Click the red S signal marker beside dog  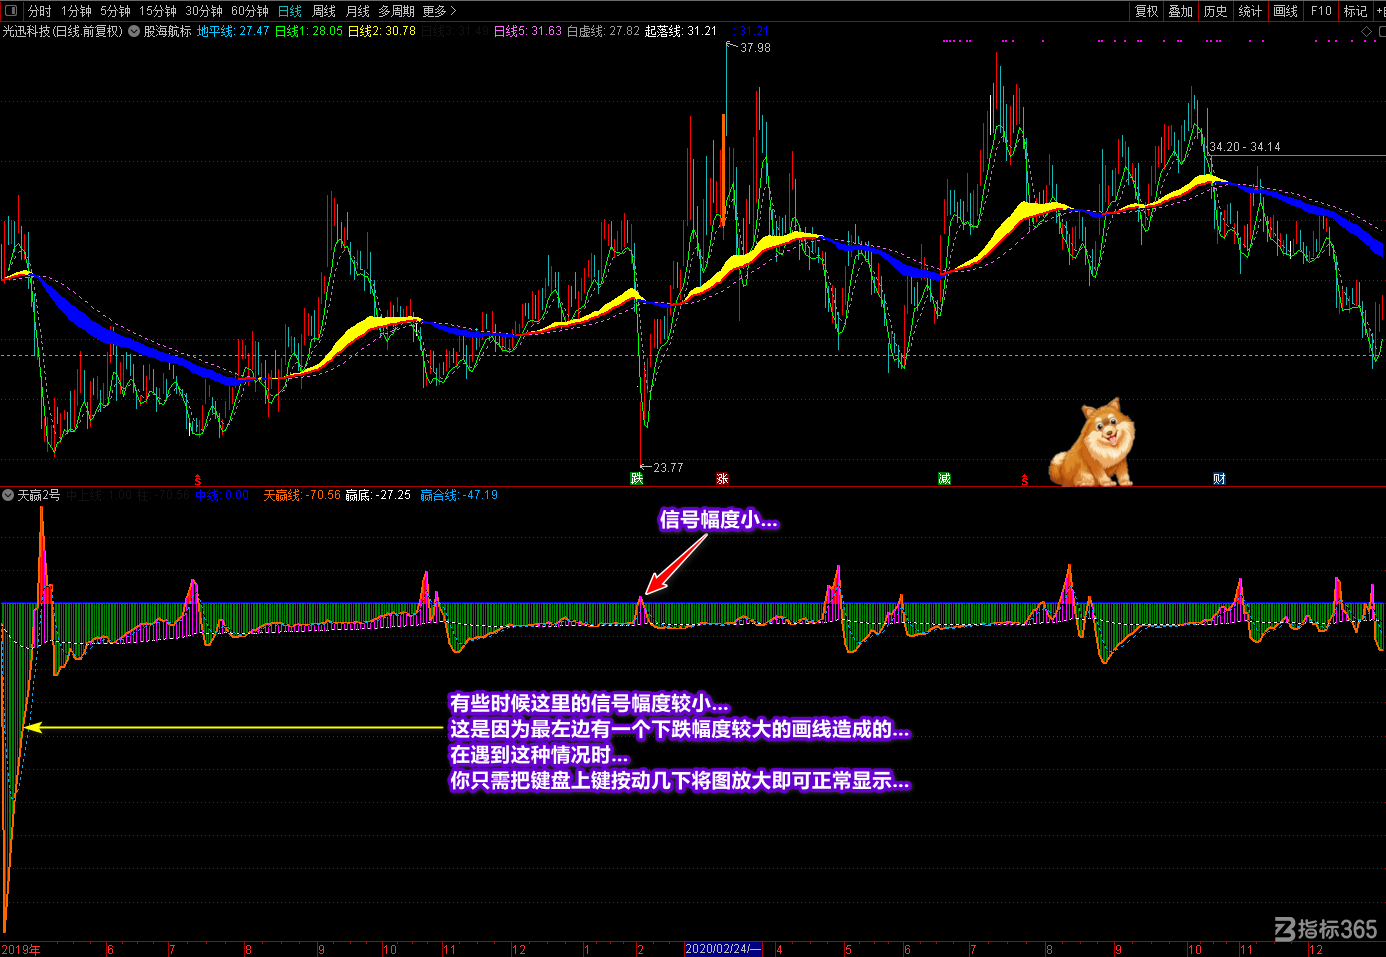(x=1024, y=480)
